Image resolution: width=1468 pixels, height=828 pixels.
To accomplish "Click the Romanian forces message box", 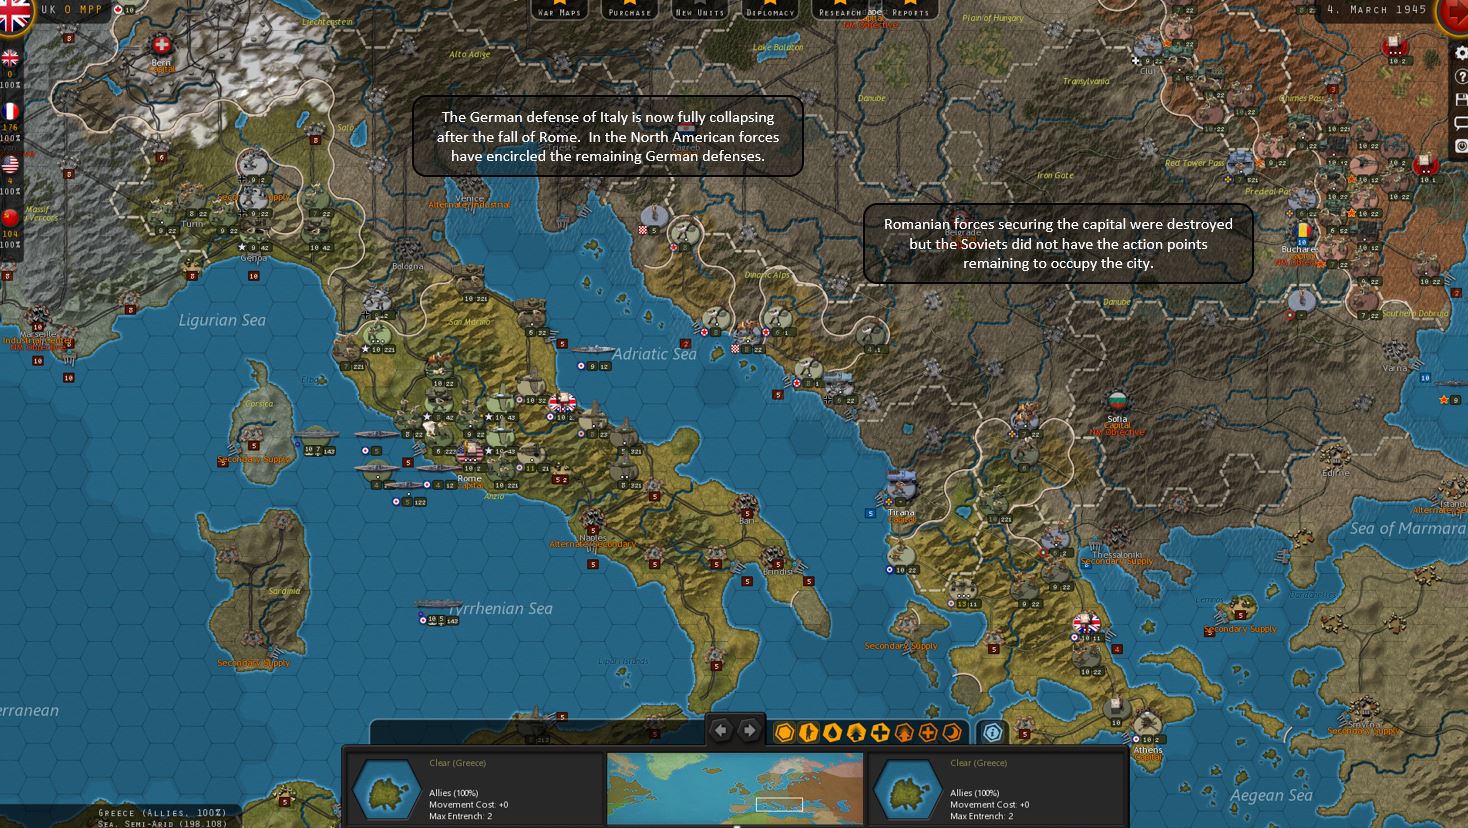I will pyautogui.click(x=1058, y=244).
